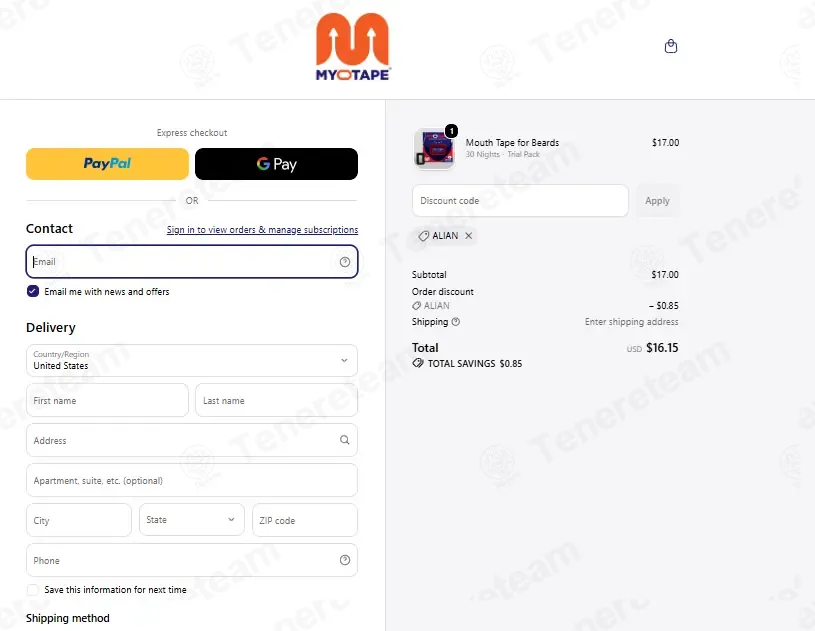Click the $16.15 total amount
Image resolution: width=815 pixels, height=631 pixels.
coord(662,348)
